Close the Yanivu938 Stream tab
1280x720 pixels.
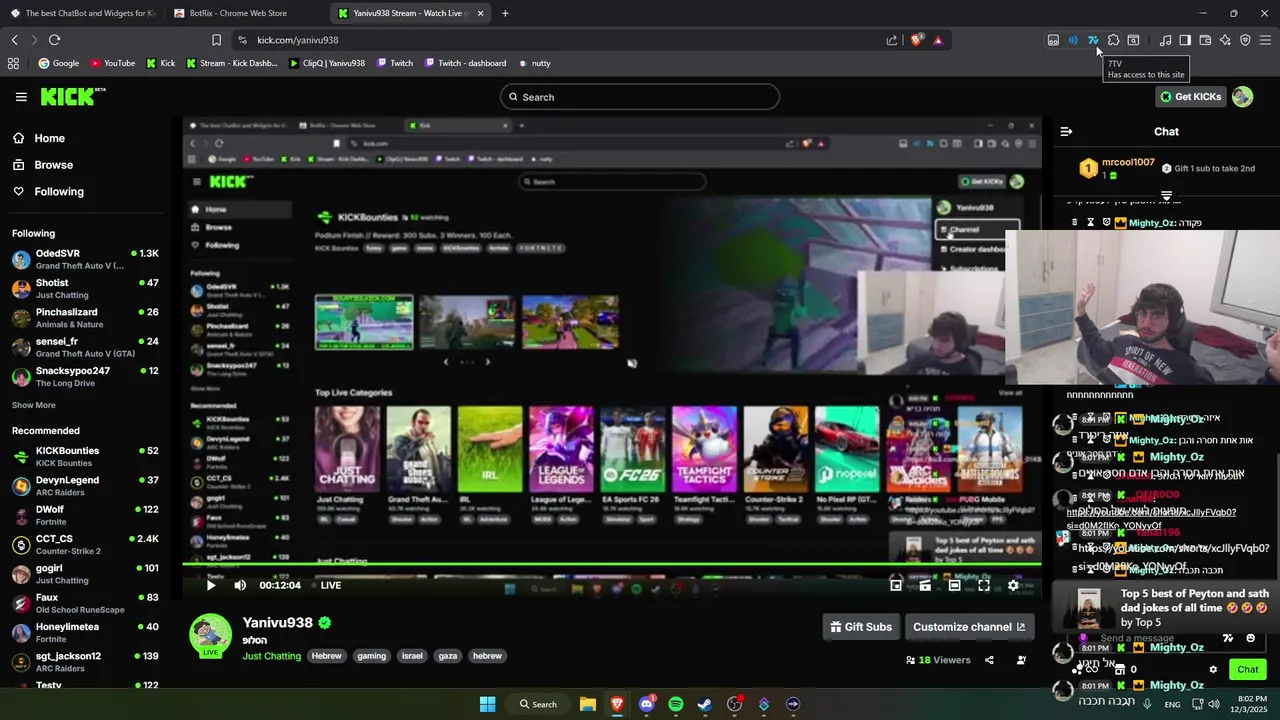[480, 14]
